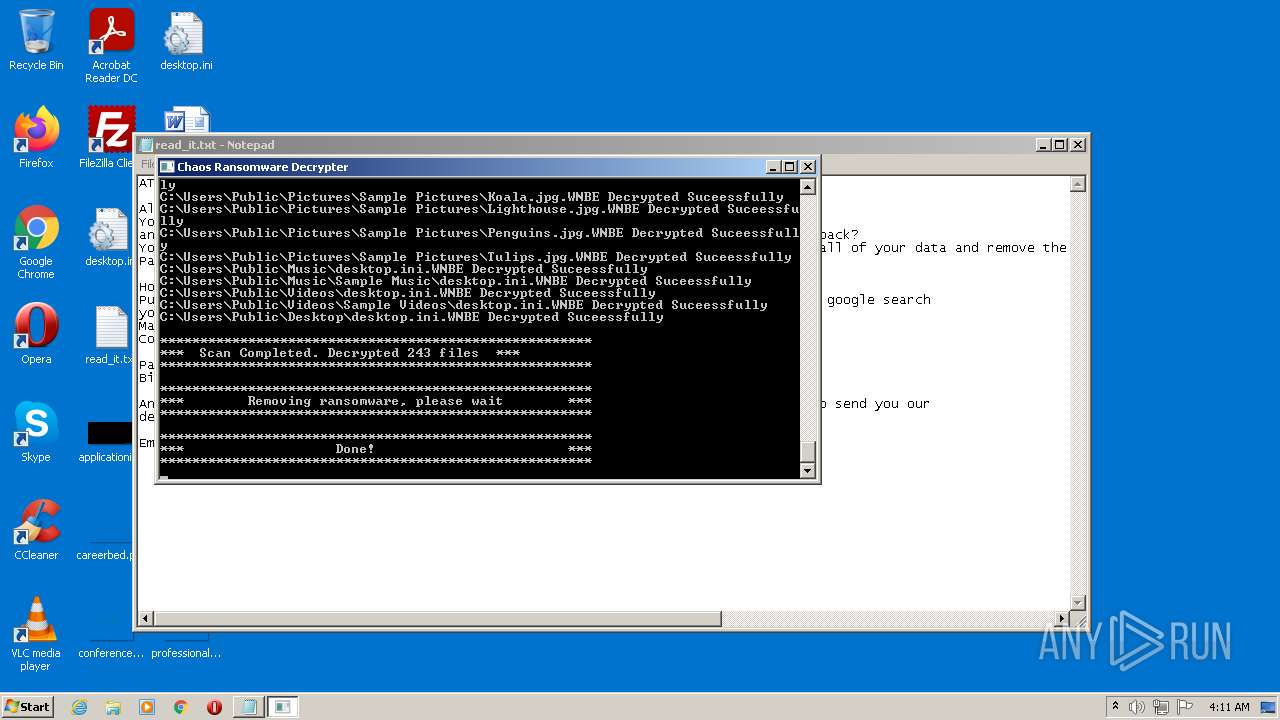This screenshot has height=720, width=1280.
Task: Minimize the read_it.txt Notepad window
Action: 1043,145
